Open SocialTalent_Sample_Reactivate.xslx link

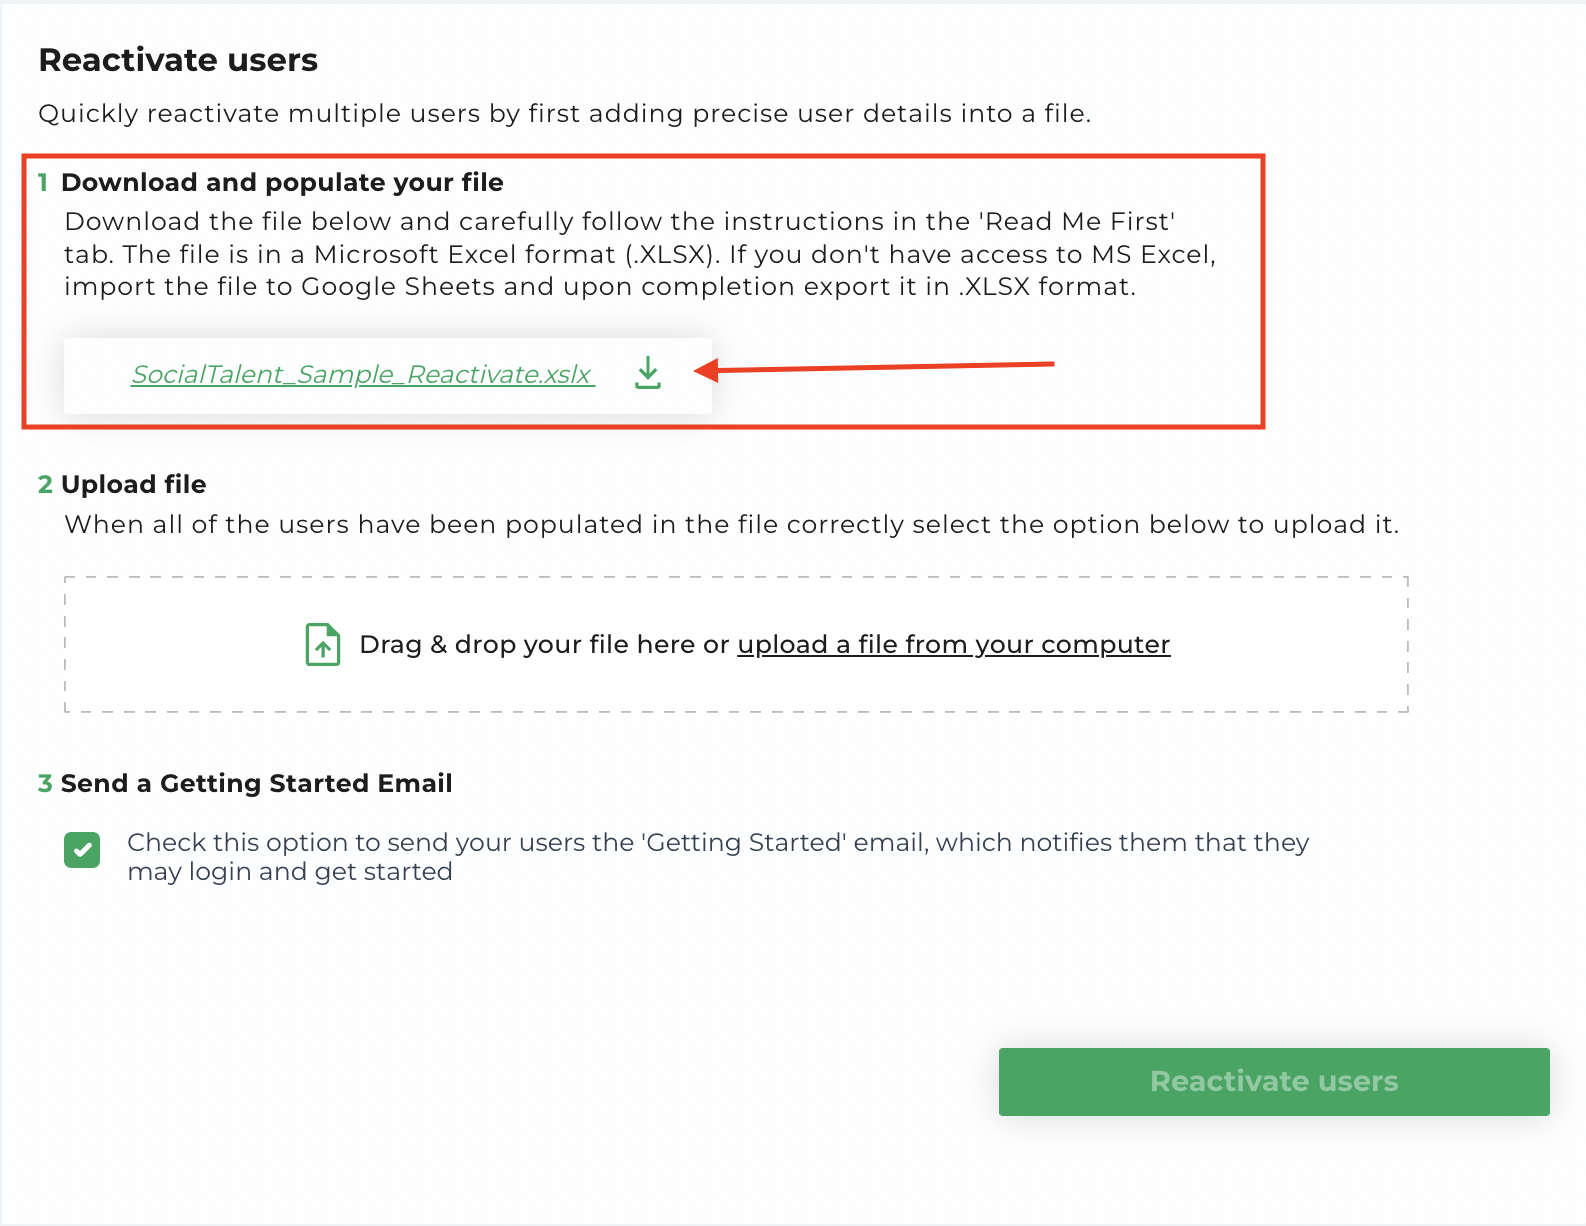point(363,374)
